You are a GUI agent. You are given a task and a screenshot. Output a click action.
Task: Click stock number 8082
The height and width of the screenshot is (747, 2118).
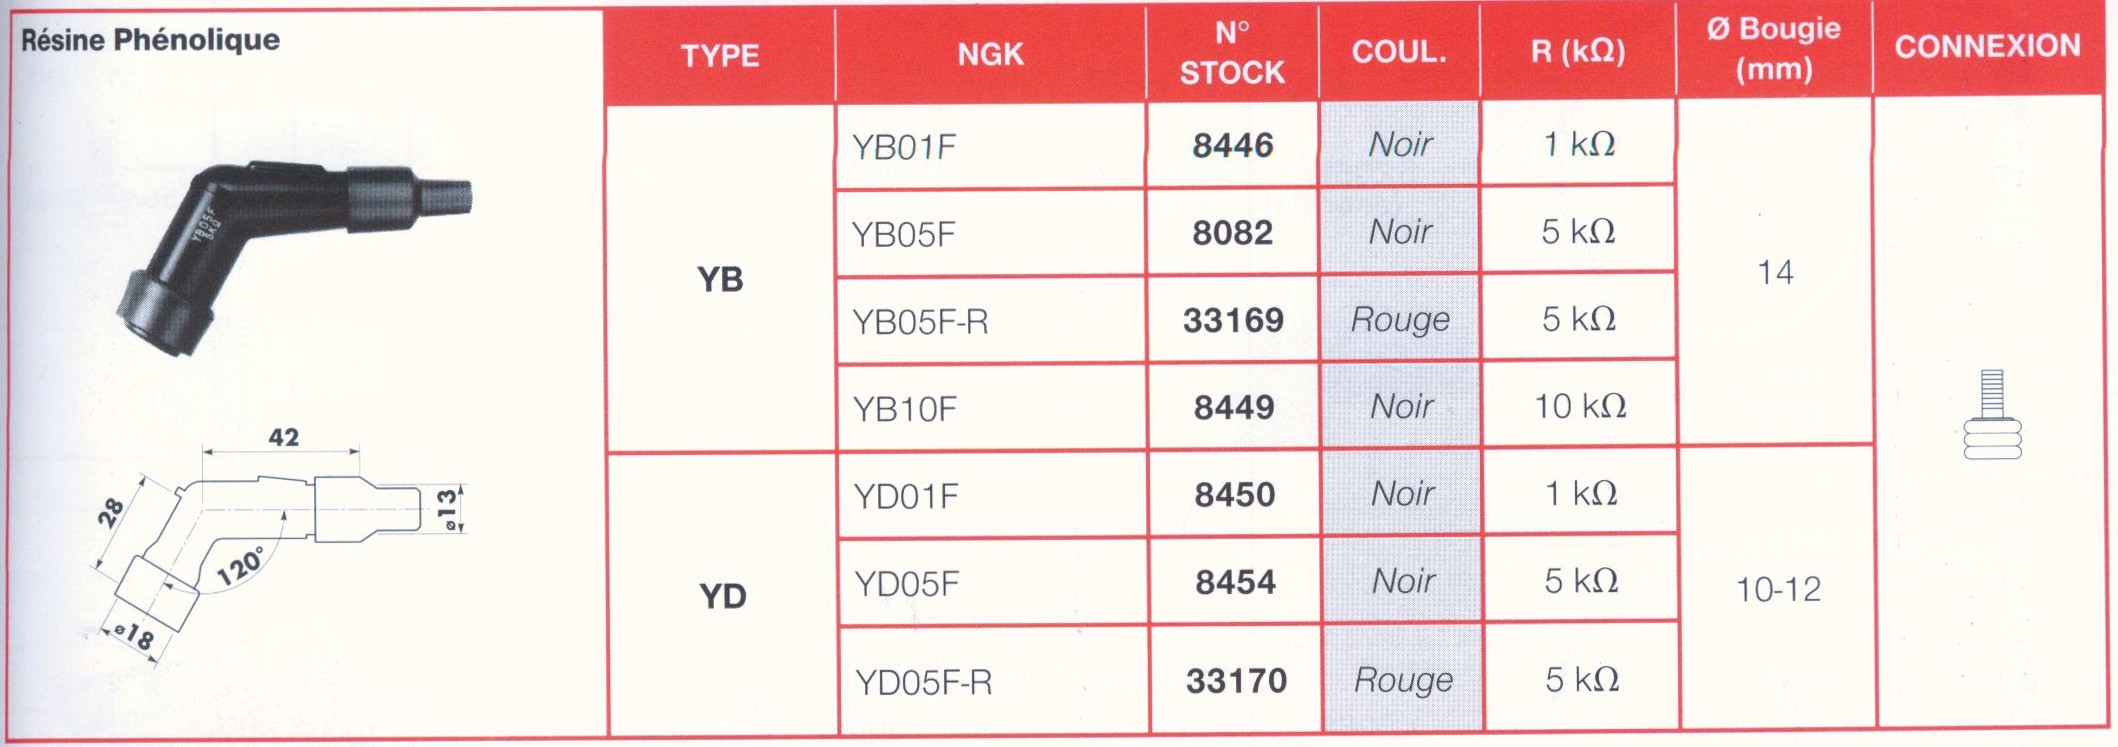[1232, 233]
